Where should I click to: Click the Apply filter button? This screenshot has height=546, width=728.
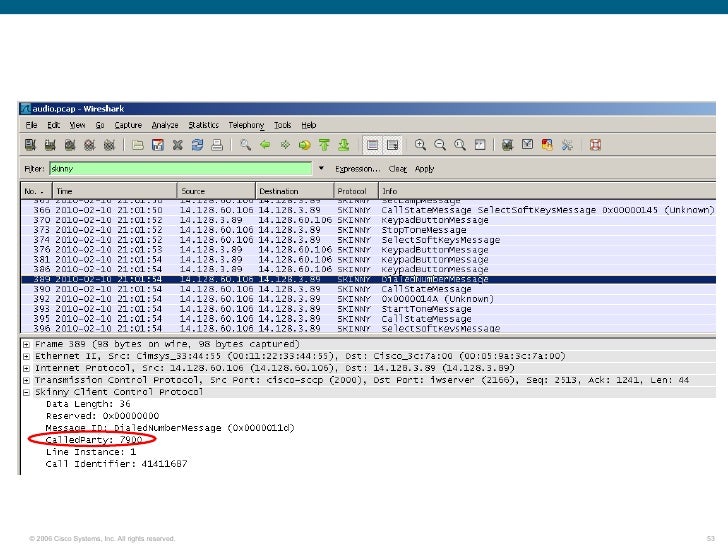click(x=424, y=169)
